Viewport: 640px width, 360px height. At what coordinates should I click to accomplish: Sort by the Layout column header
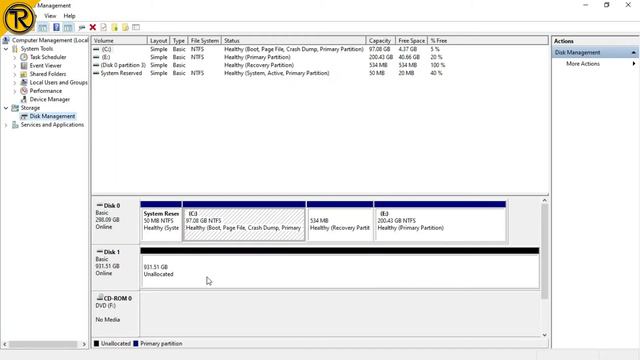(158, 41)
